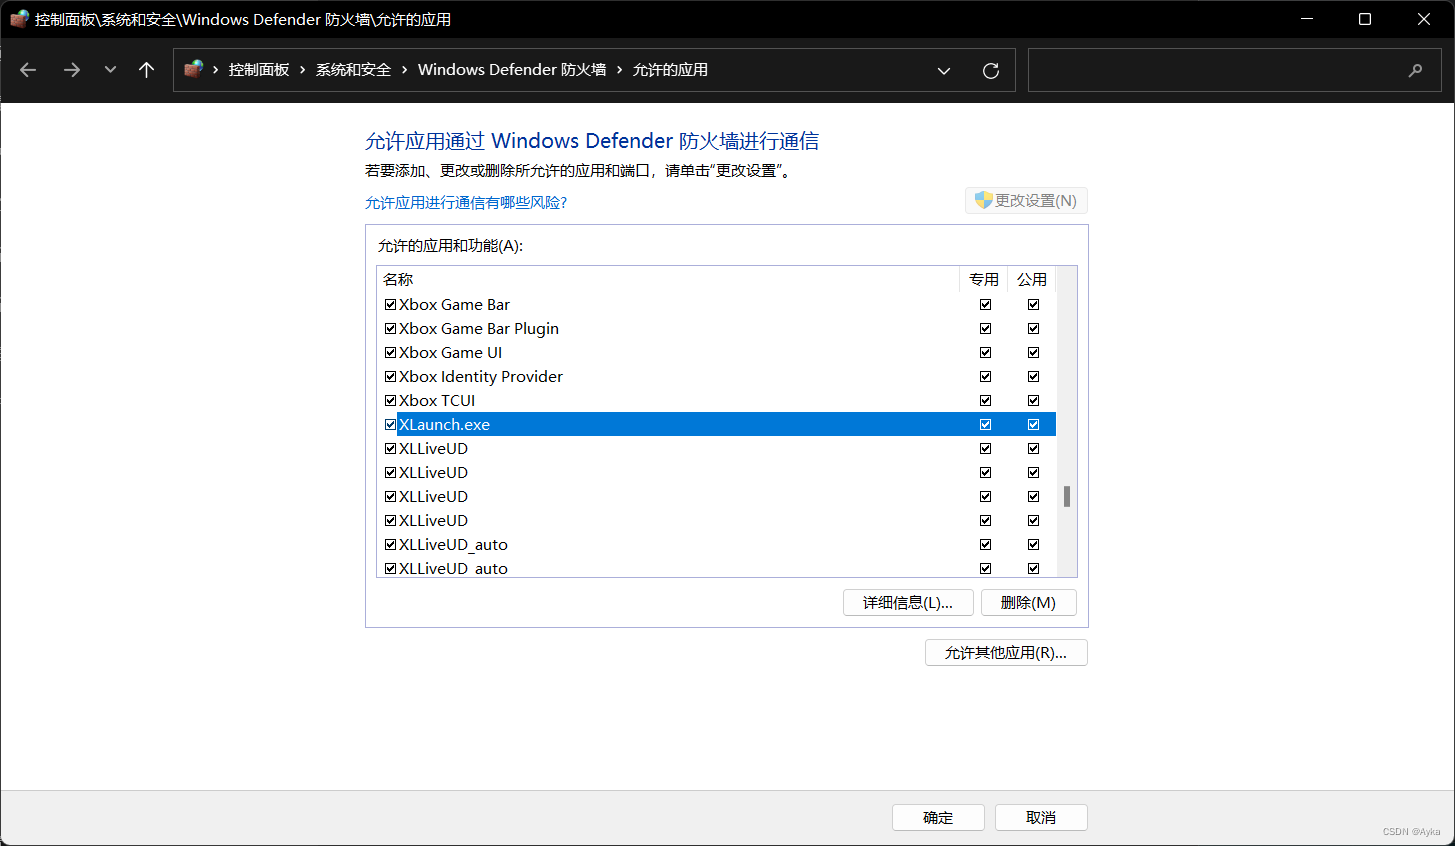
Task: Click the 删除(M) button
Action: click(1028, 602)
